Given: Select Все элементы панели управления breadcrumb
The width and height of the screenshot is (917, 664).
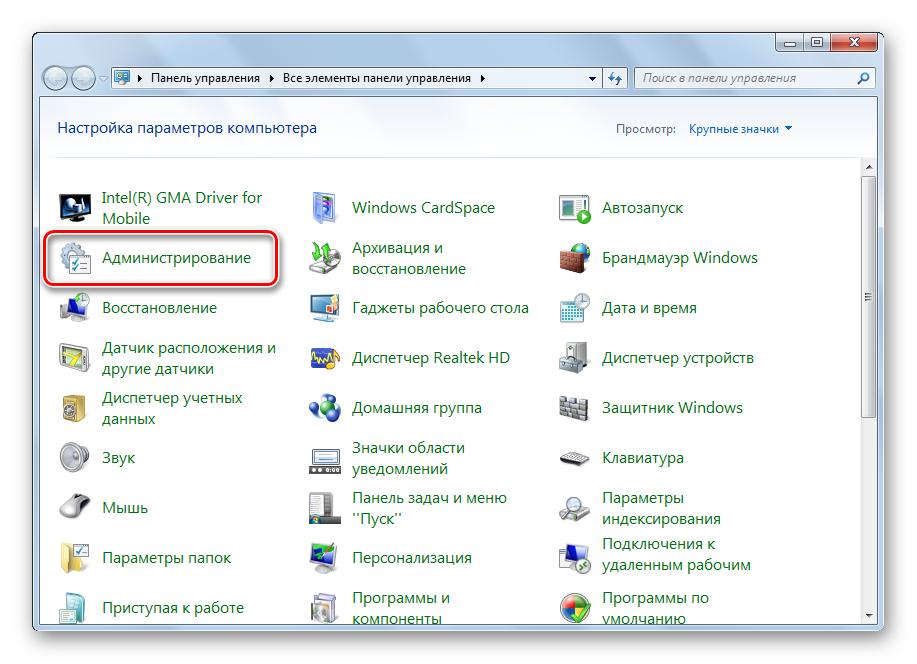Looking at the screenshot, I should (x=377, y=78).
